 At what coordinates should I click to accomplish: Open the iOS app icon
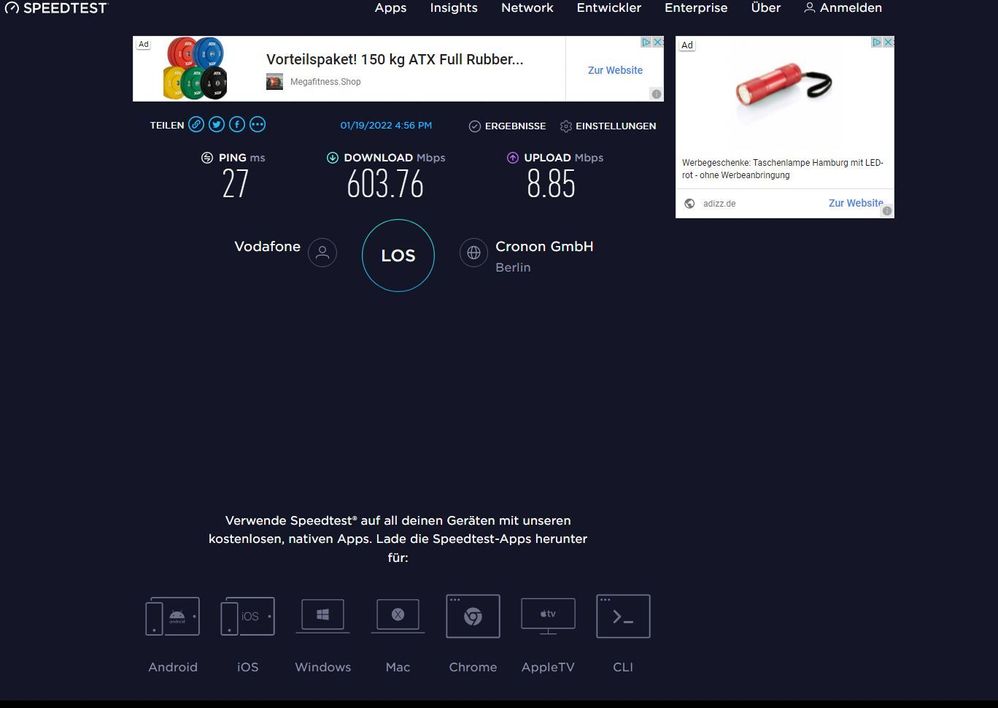point(248,616)
